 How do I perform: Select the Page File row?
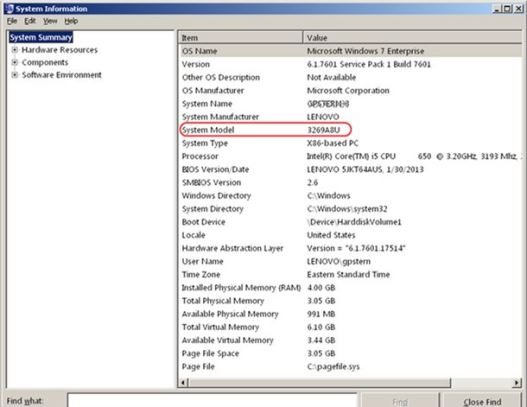[350, 366]
